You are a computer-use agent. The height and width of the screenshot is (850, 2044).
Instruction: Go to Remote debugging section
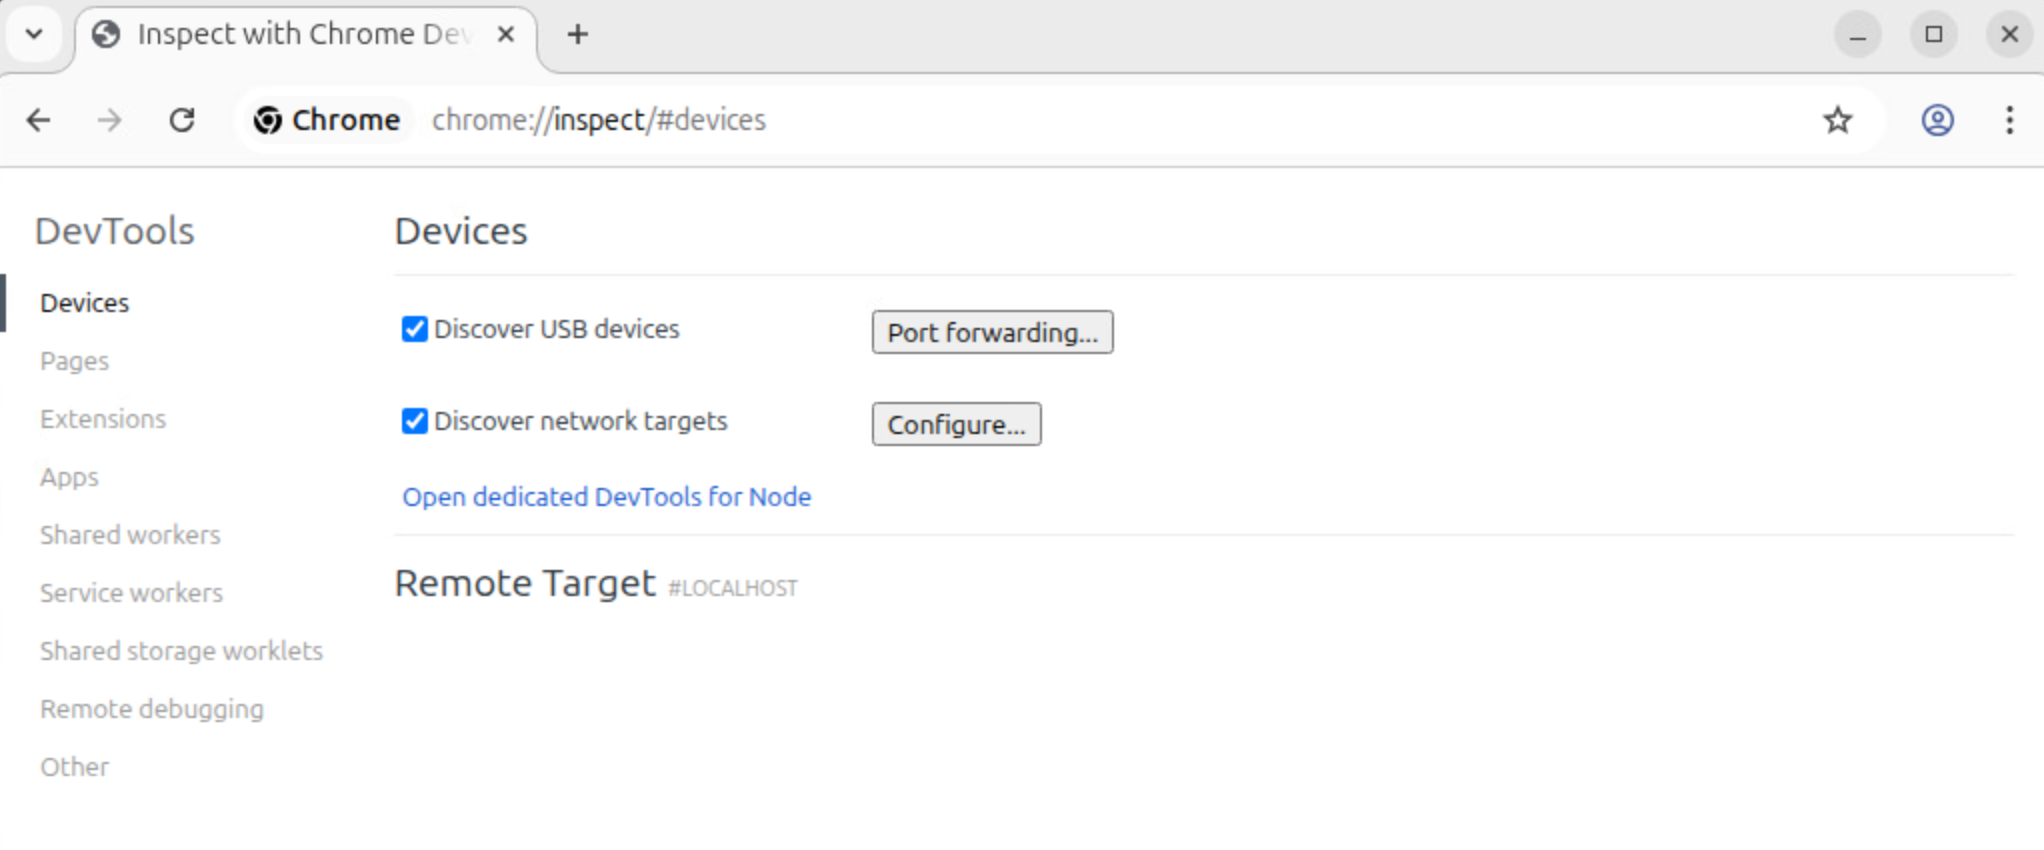(152, 709)
